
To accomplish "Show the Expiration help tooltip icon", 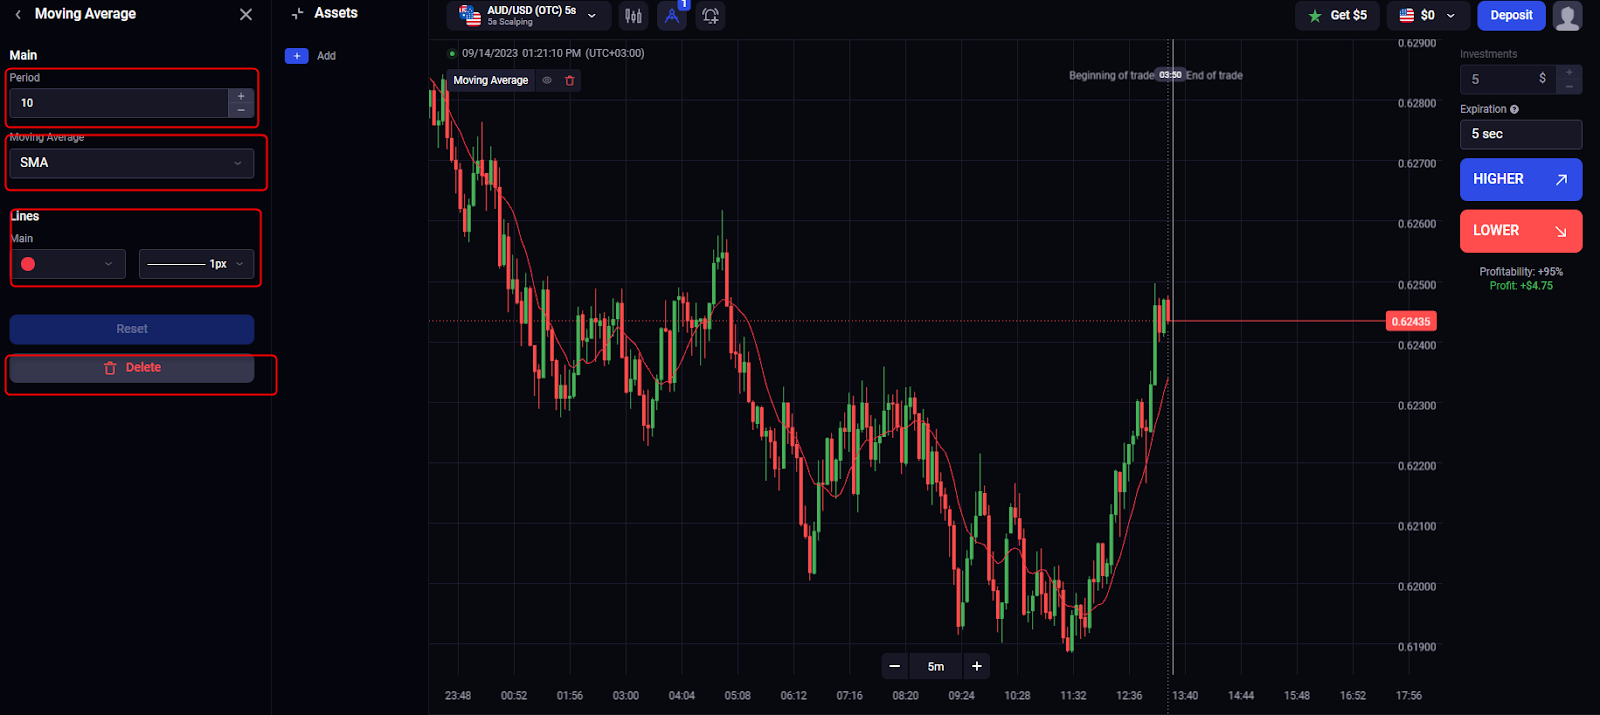I will tap(1514, 110).
